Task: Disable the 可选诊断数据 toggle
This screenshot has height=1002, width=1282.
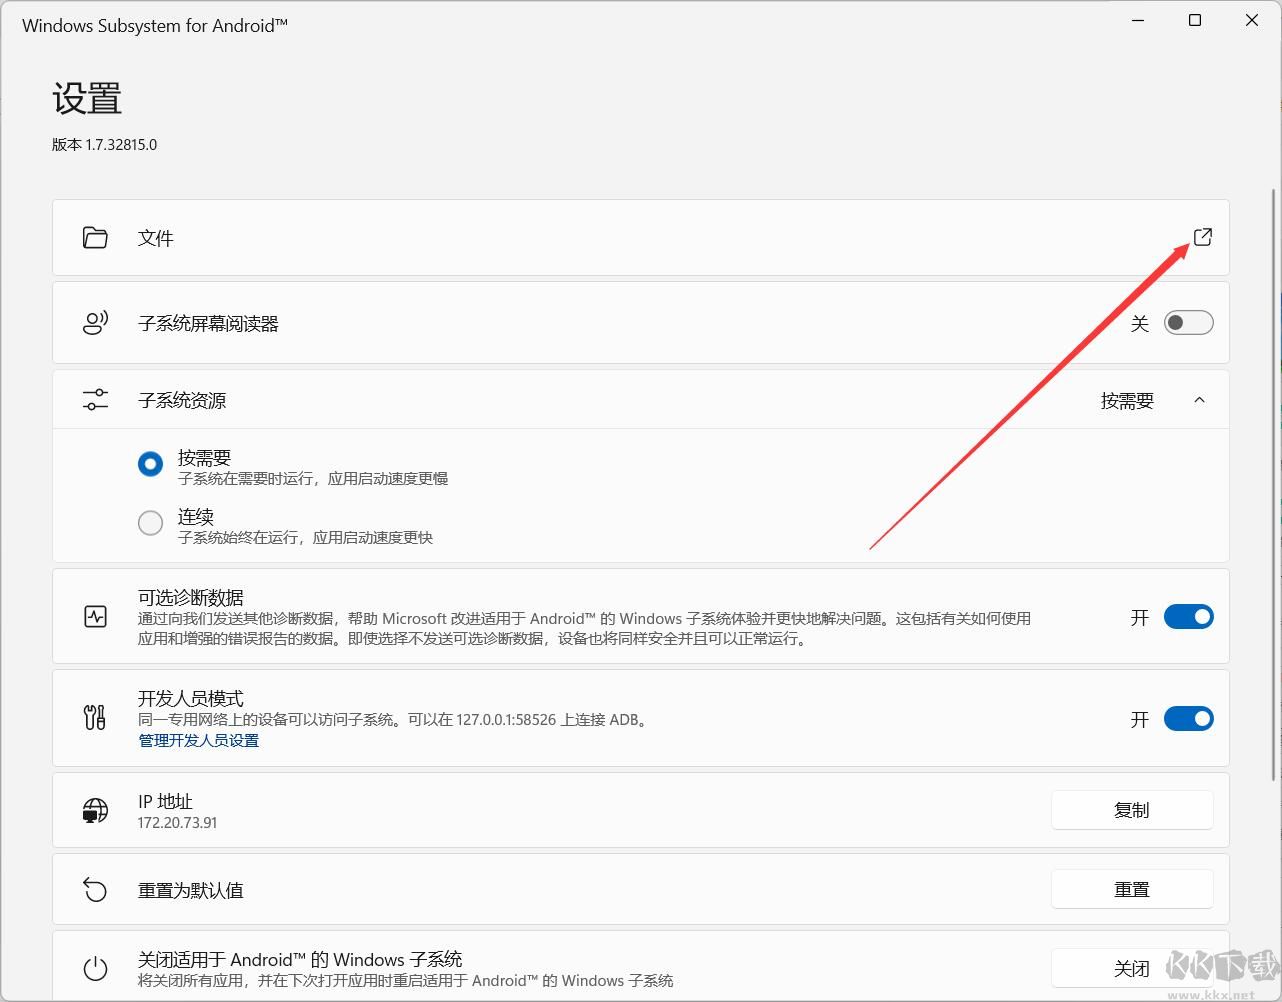Action: pos(1188,617)
